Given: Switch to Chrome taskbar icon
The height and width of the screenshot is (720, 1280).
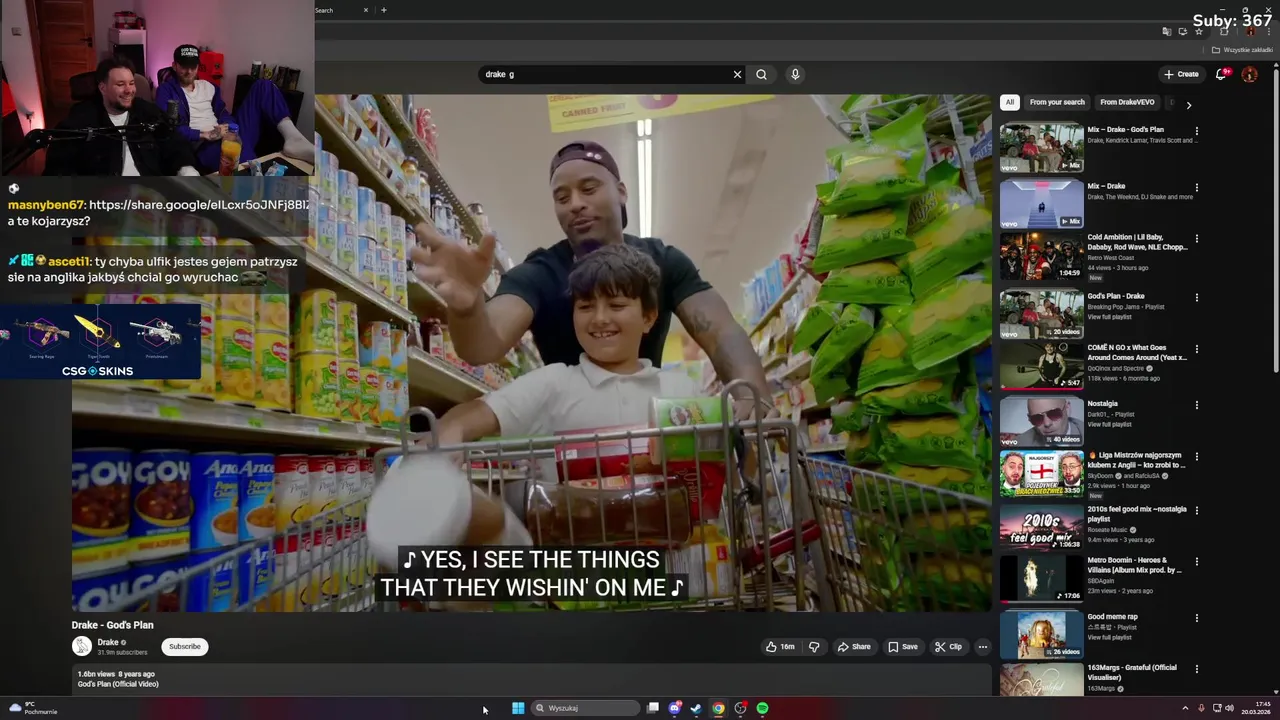Looking at the screenshot, I should tap(718, 708).
